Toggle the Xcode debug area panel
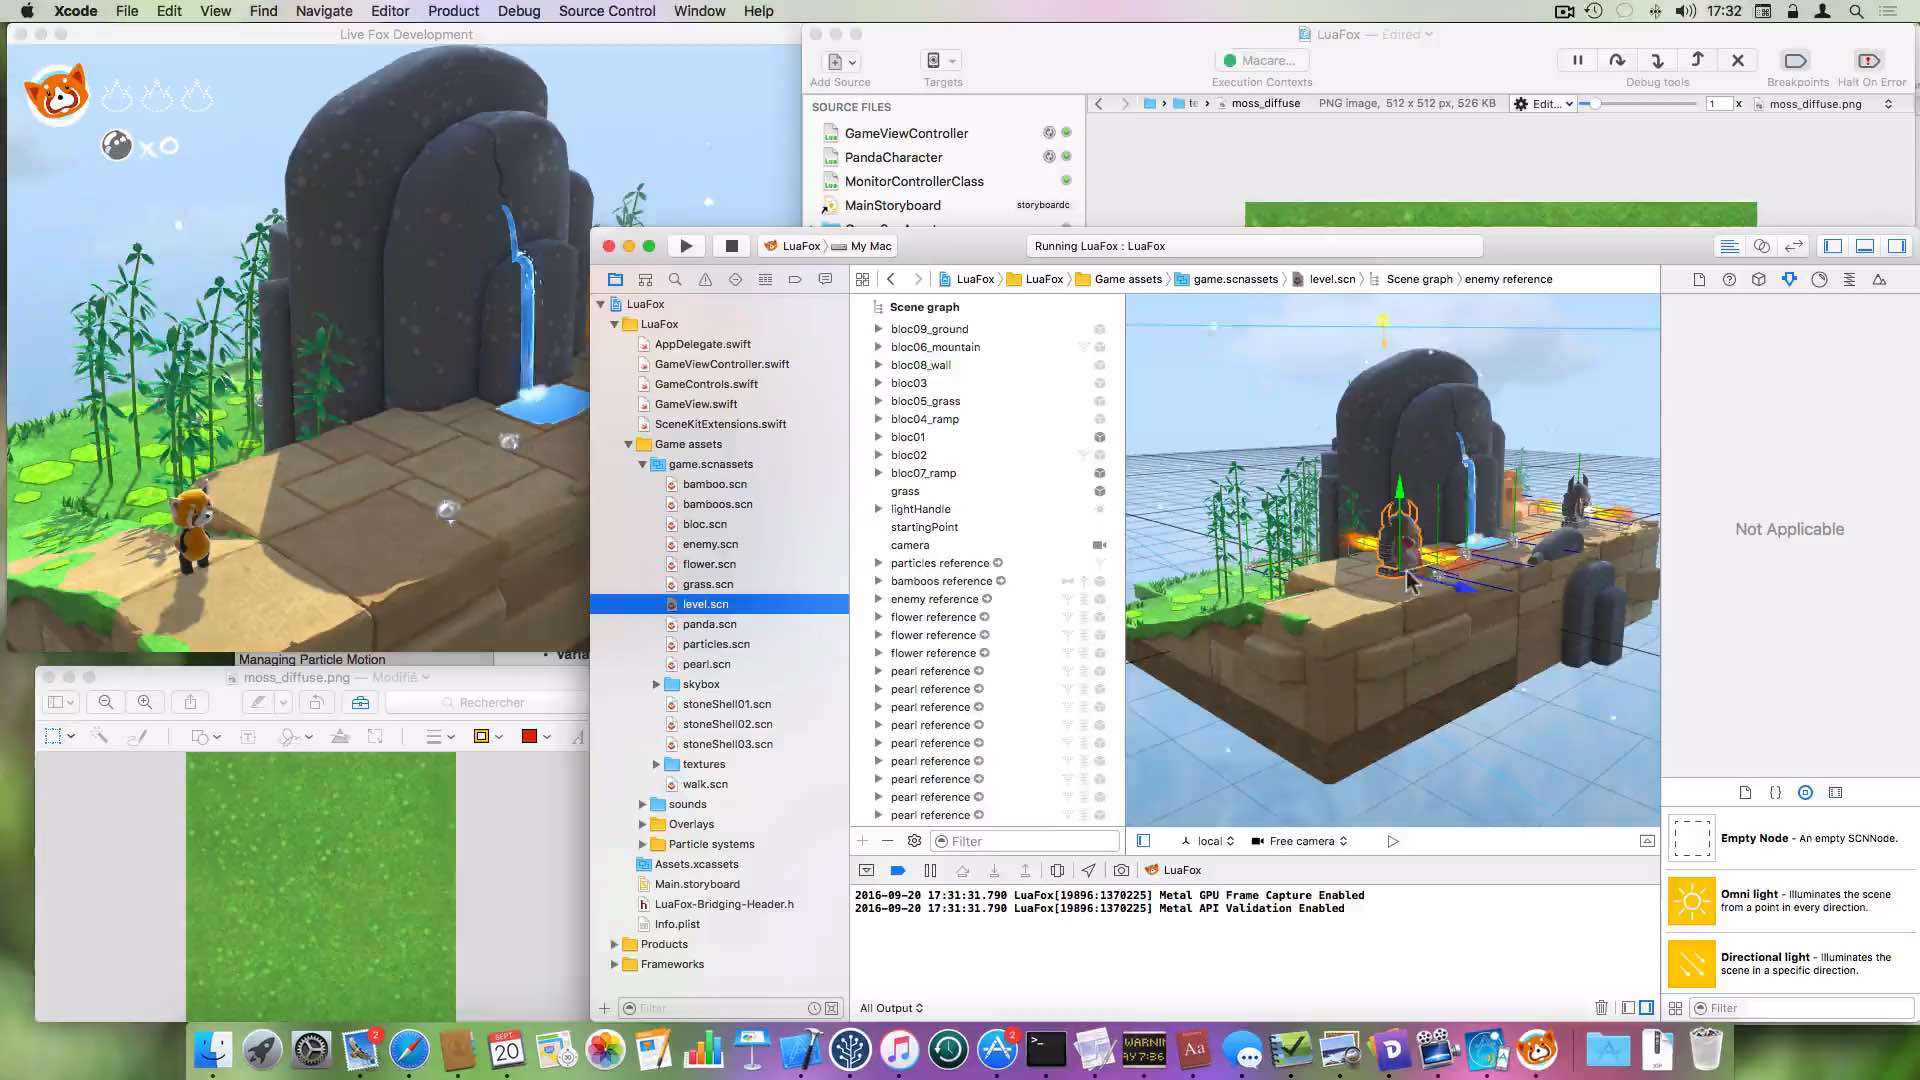Screen dimensions: 1920x1080 1865,246
